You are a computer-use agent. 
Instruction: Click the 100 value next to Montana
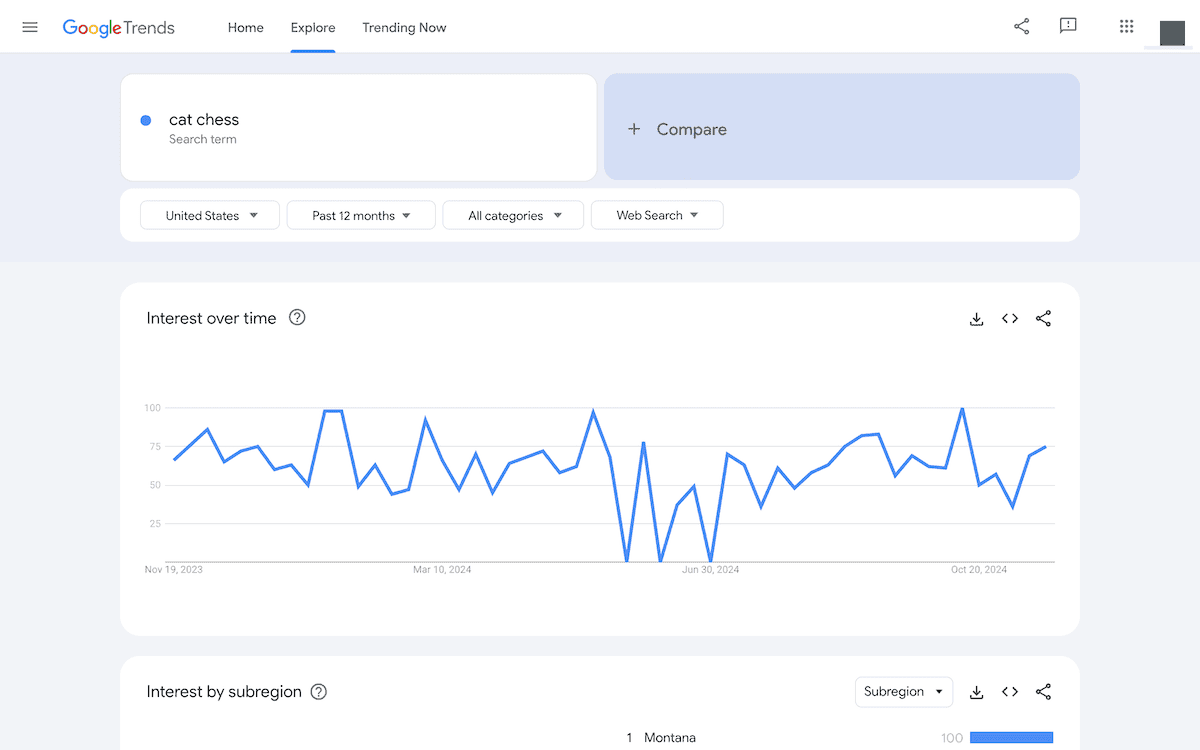[952, 738]
